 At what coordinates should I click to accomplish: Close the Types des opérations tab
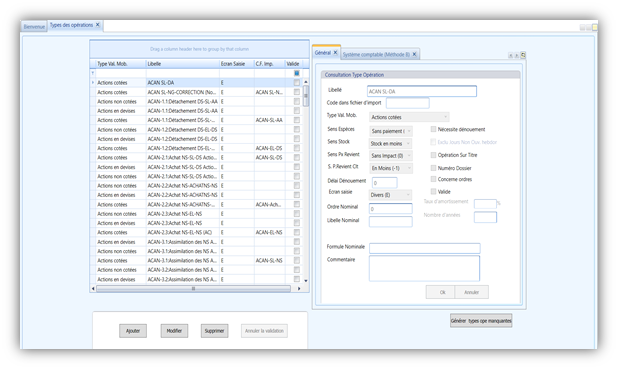click(x=98, y=25)
